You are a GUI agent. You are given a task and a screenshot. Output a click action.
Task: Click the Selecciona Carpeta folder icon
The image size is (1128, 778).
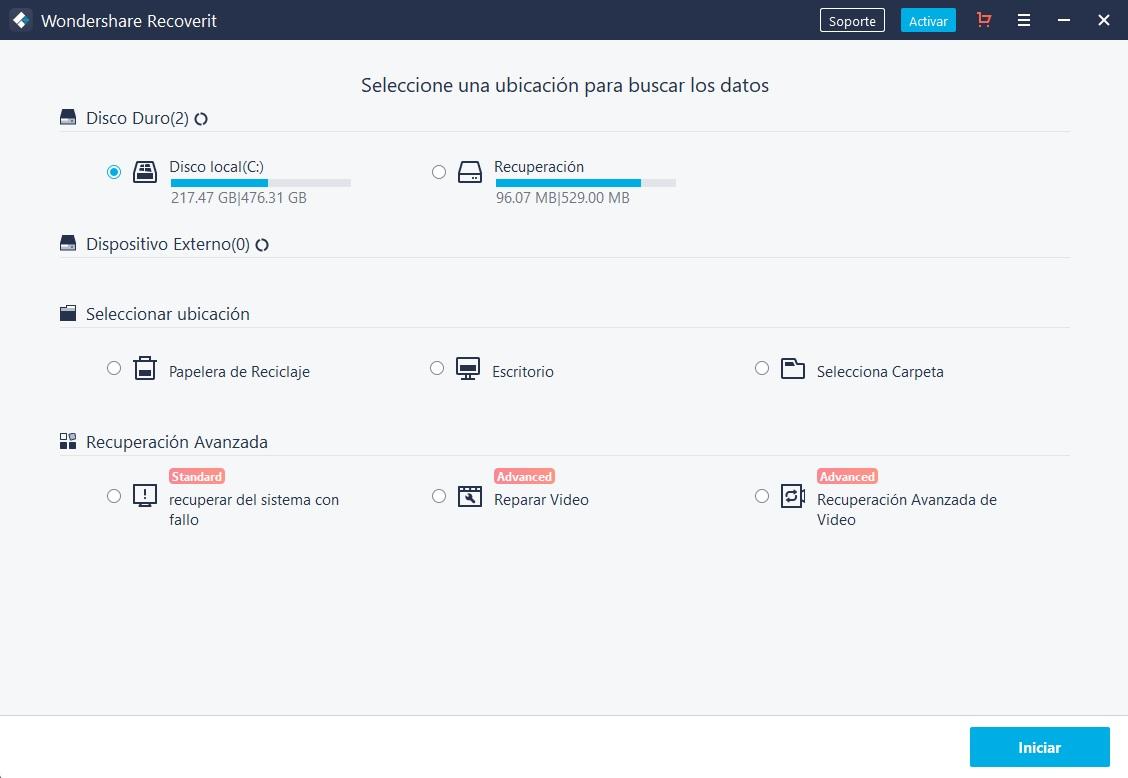[x=793, y=369]
